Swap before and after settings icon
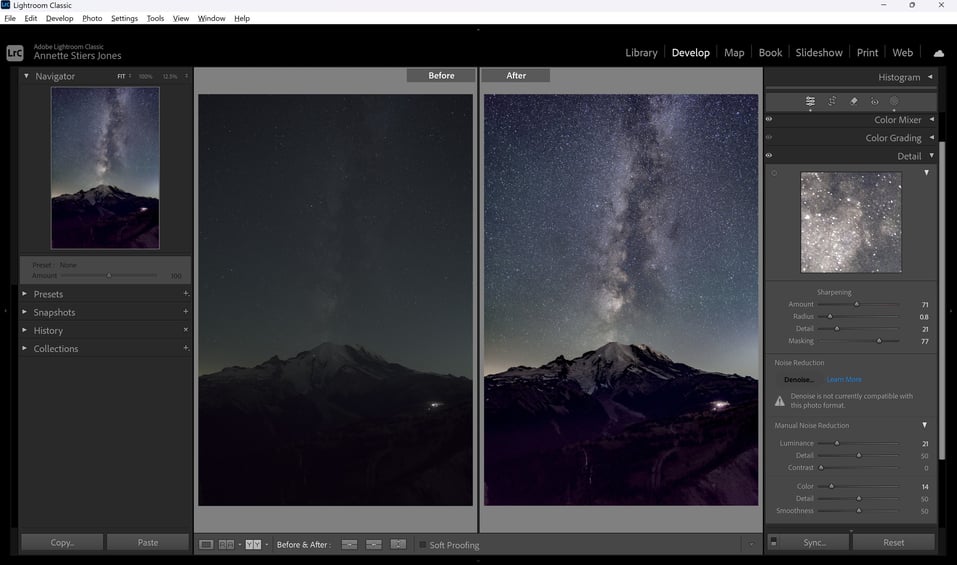Viewport: 957px width, 565px height. coord(398,544)
